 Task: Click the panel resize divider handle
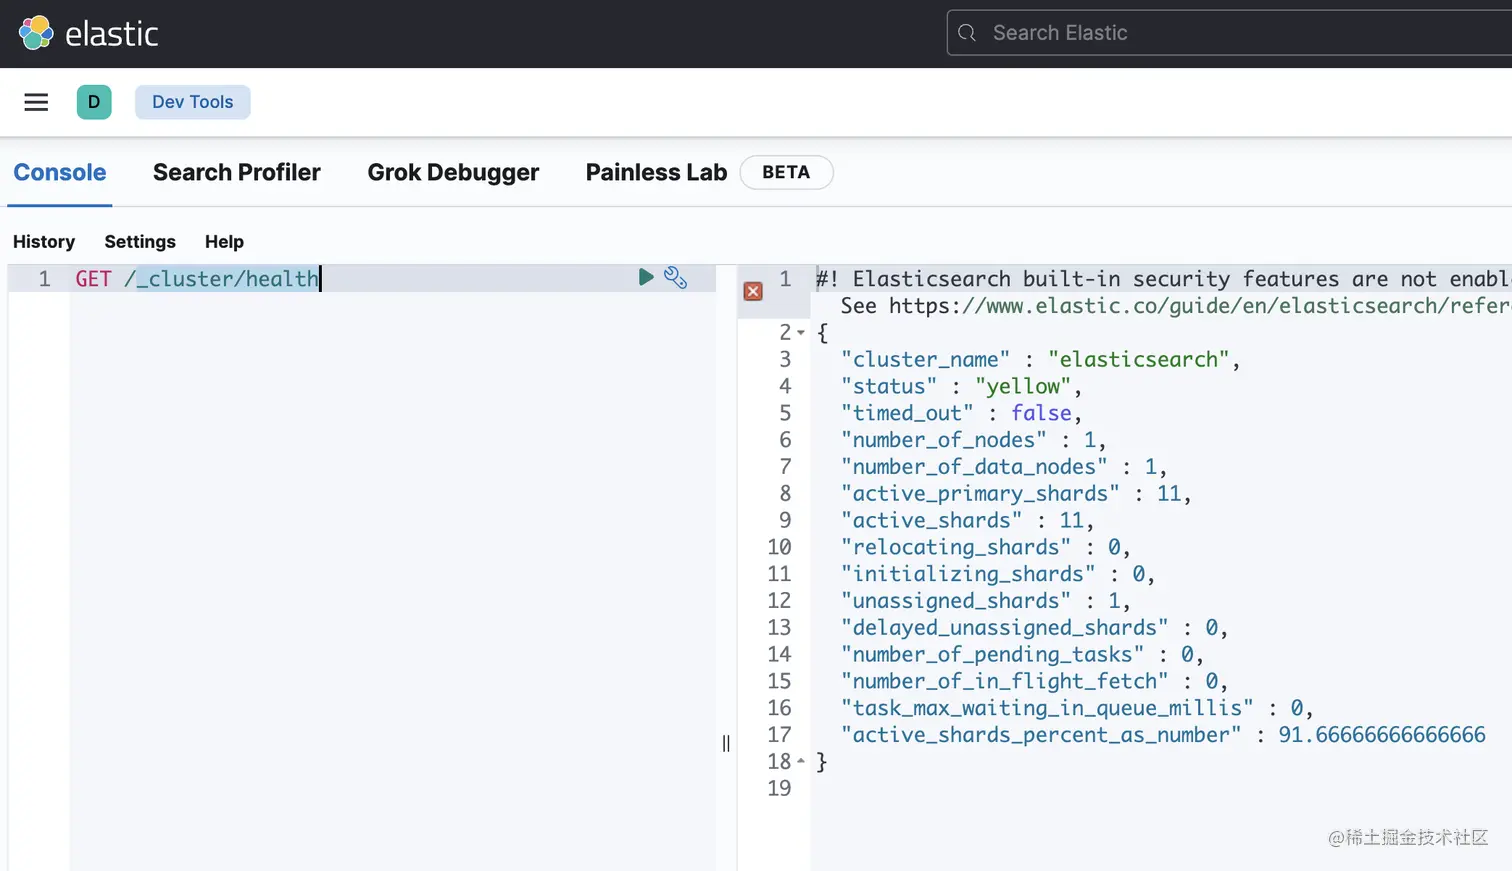pos(726,743)
